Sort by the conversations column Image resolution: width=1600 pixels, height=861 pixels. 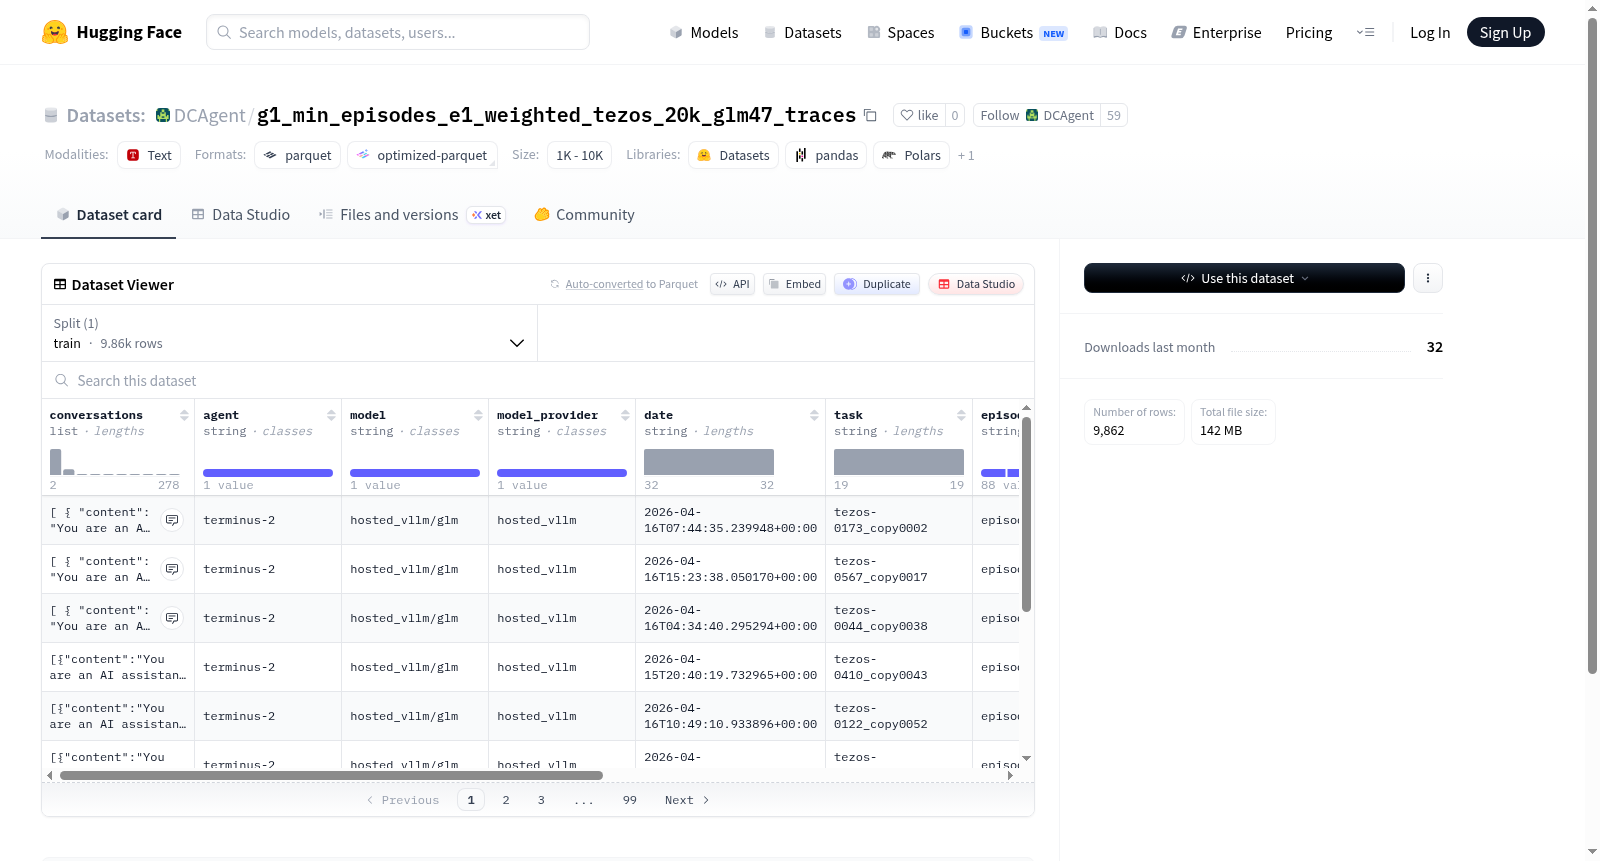click(184, 415)
